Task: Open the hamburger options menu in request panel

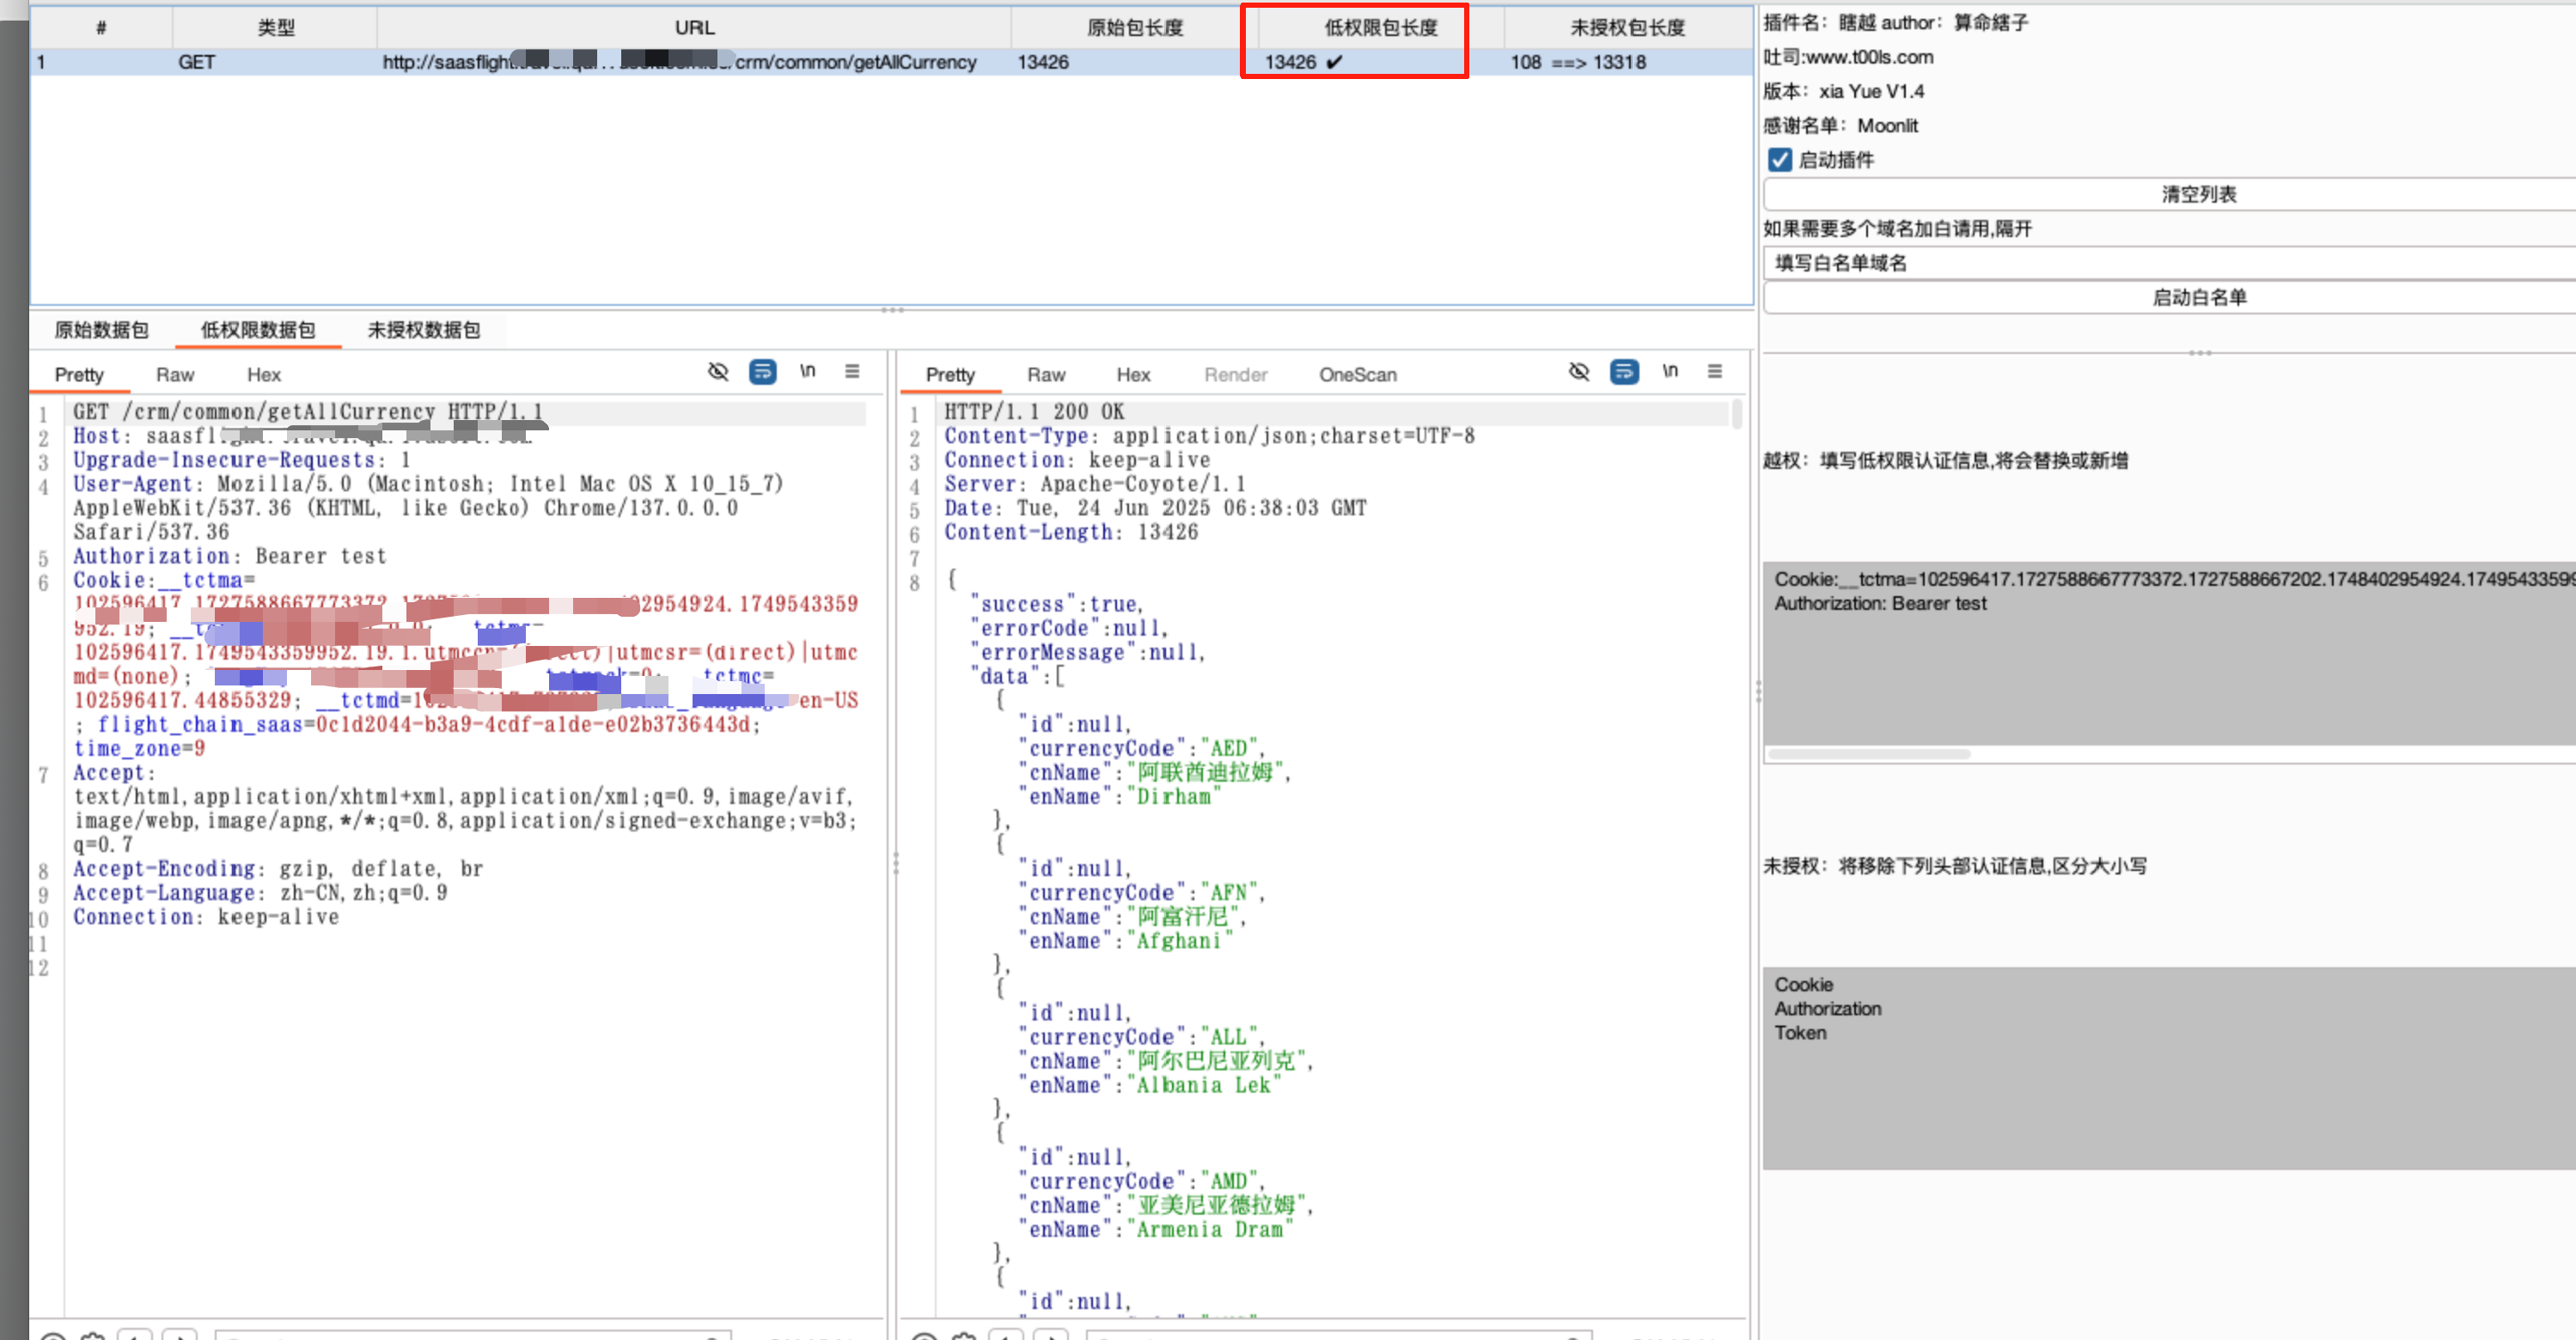Action: tap(852, 372)
